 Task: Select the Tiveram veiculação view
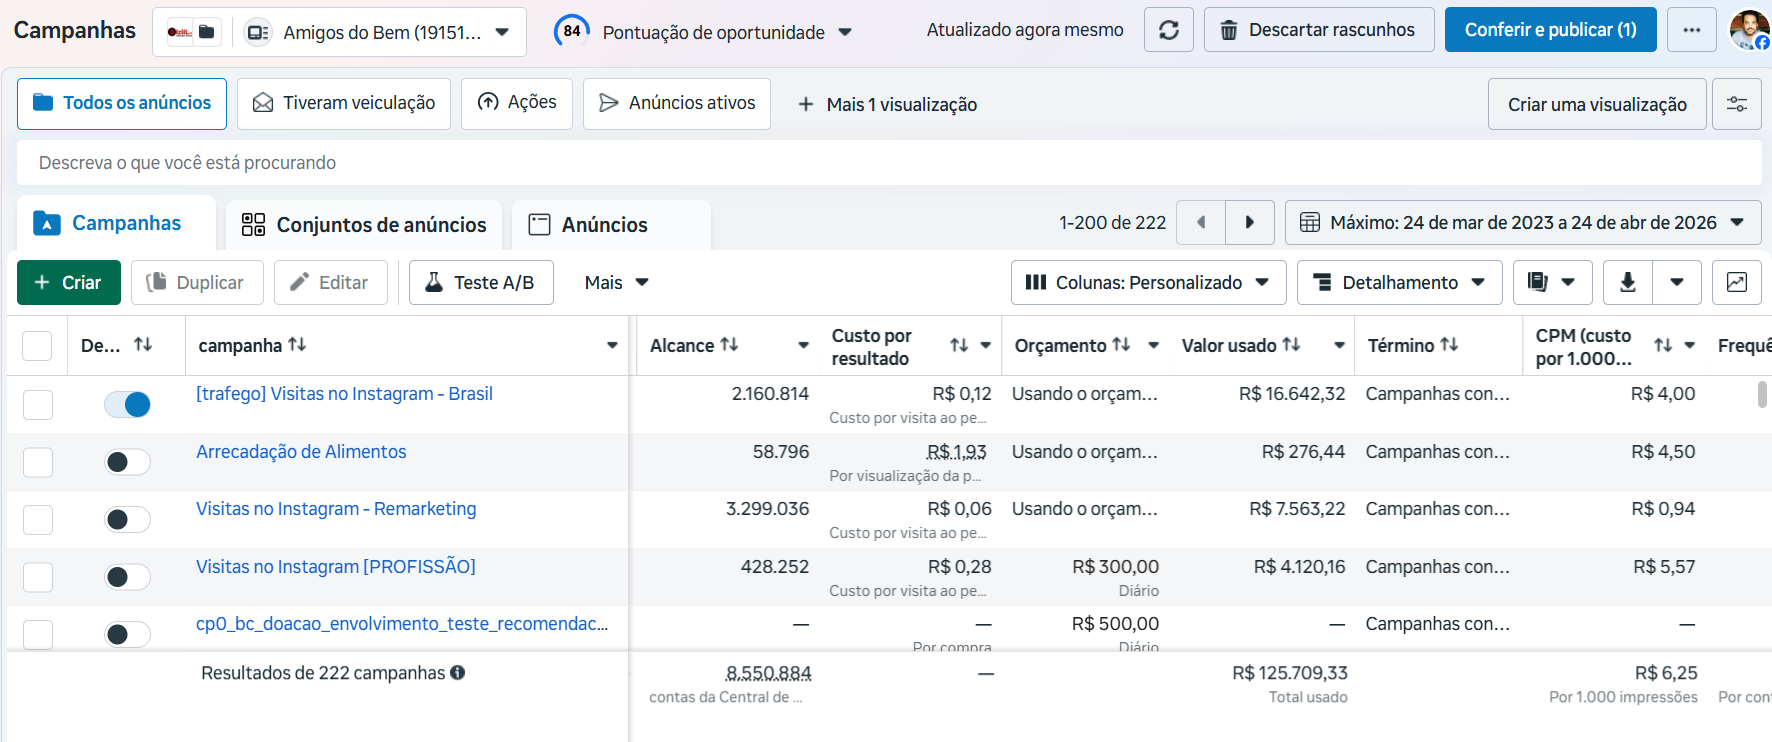344,103
